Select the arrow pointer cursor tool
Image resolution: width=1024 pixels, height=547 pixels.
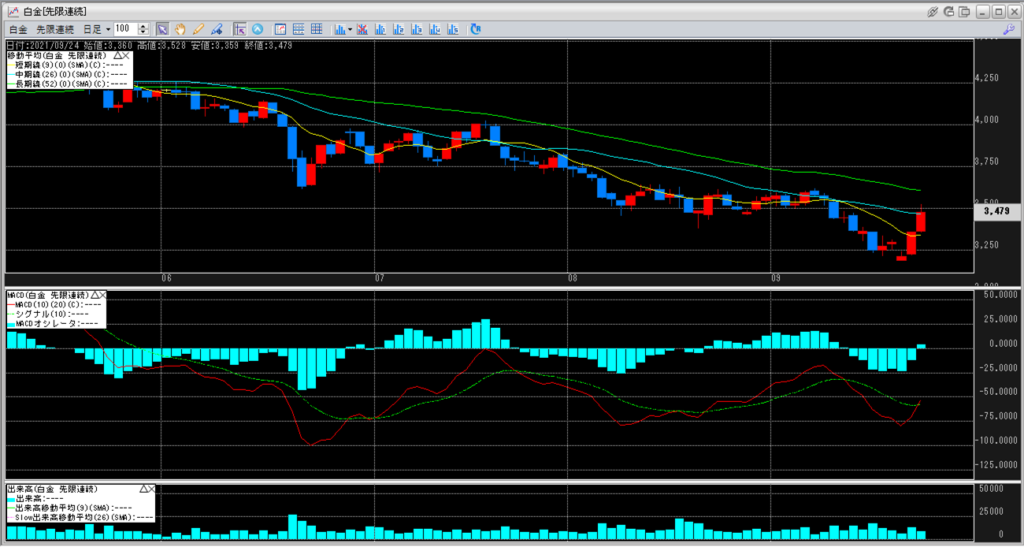point(163,30)
